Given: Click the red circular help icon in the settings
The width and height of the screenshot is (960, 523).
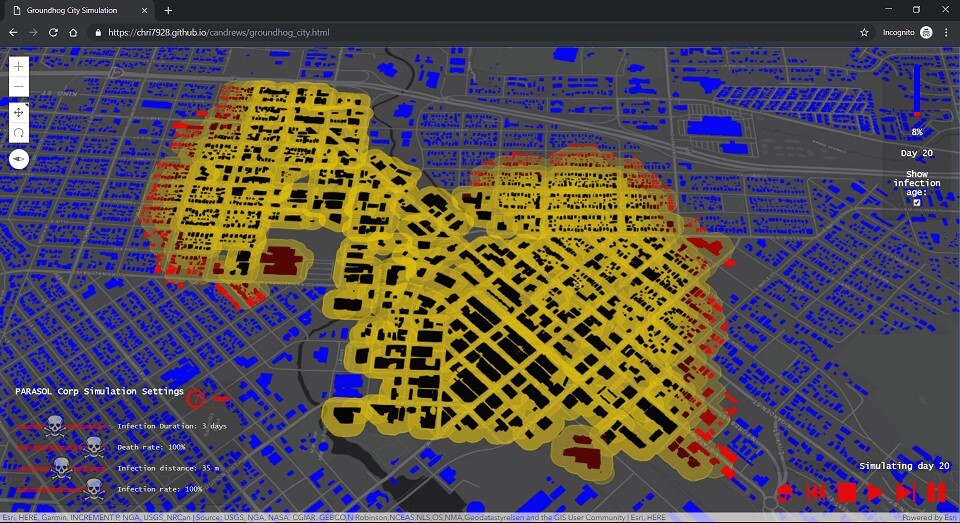Looking at the screenshot, I should (x=195, y=399).
